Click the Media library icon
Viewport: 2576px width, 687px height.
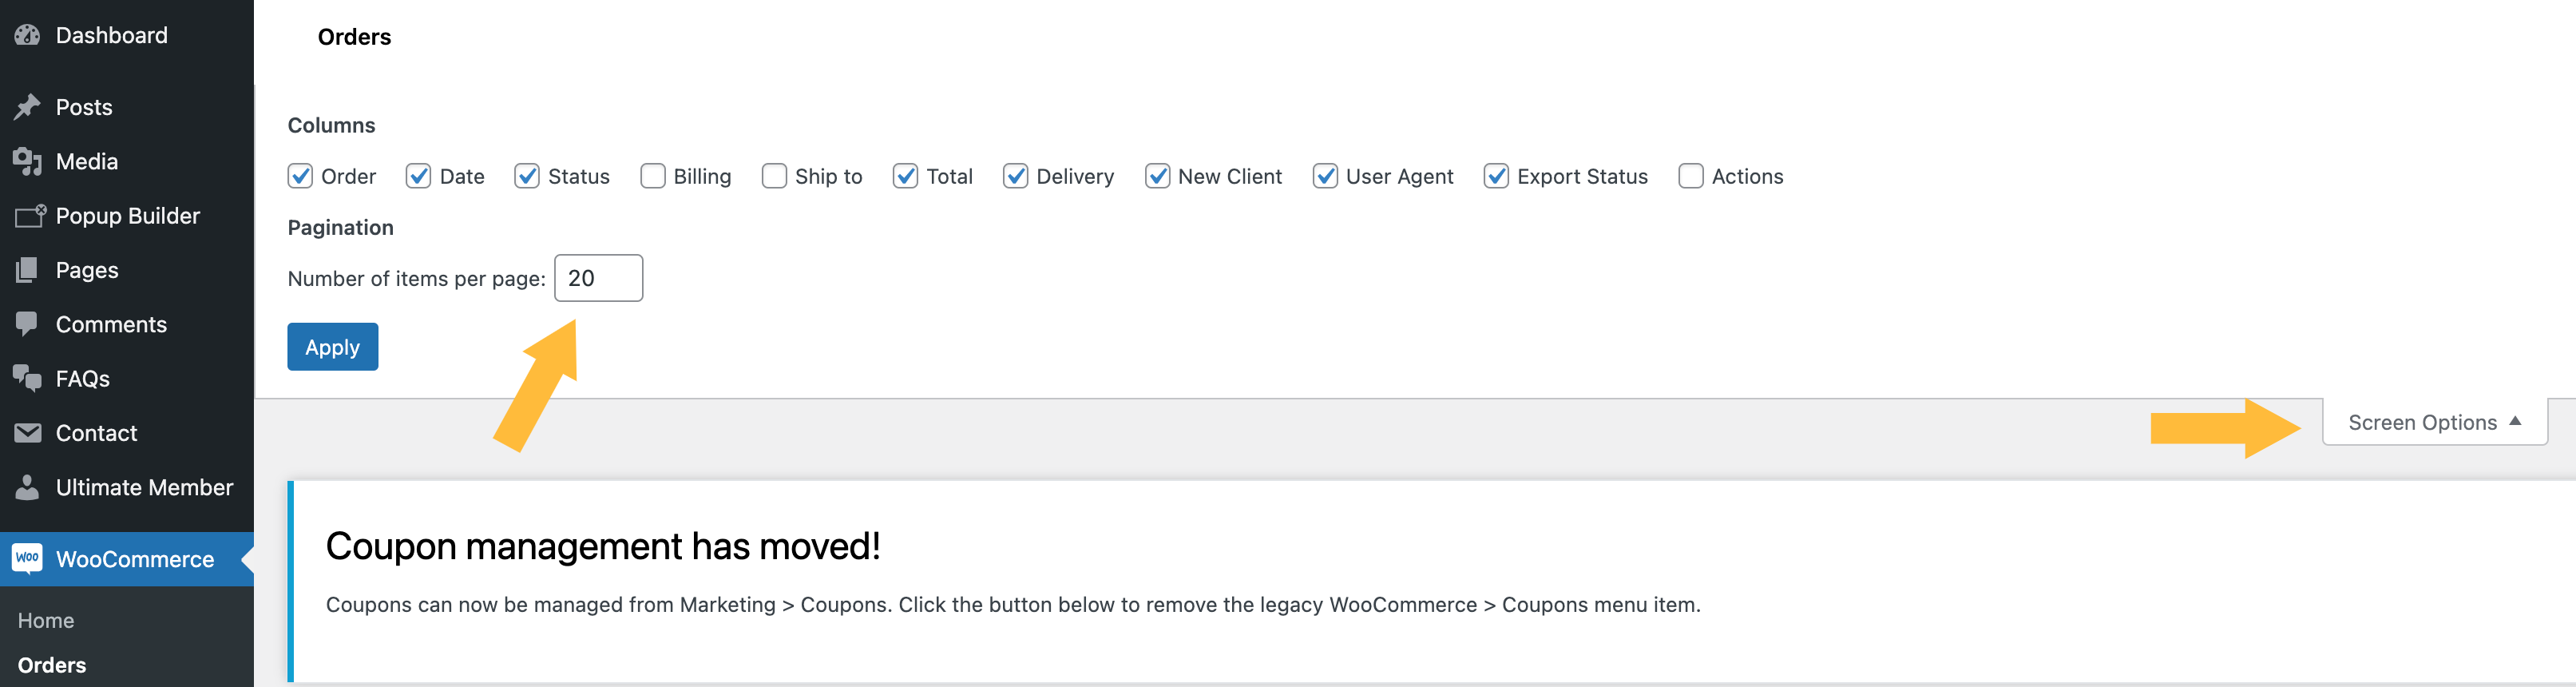pos(28,161)
